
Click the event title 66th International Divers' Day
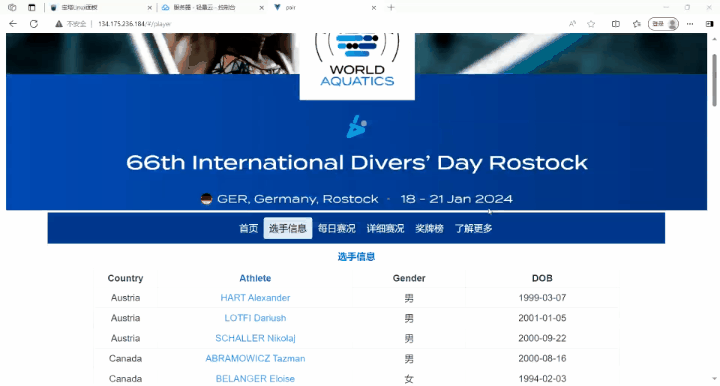click(x=357, y=163)
